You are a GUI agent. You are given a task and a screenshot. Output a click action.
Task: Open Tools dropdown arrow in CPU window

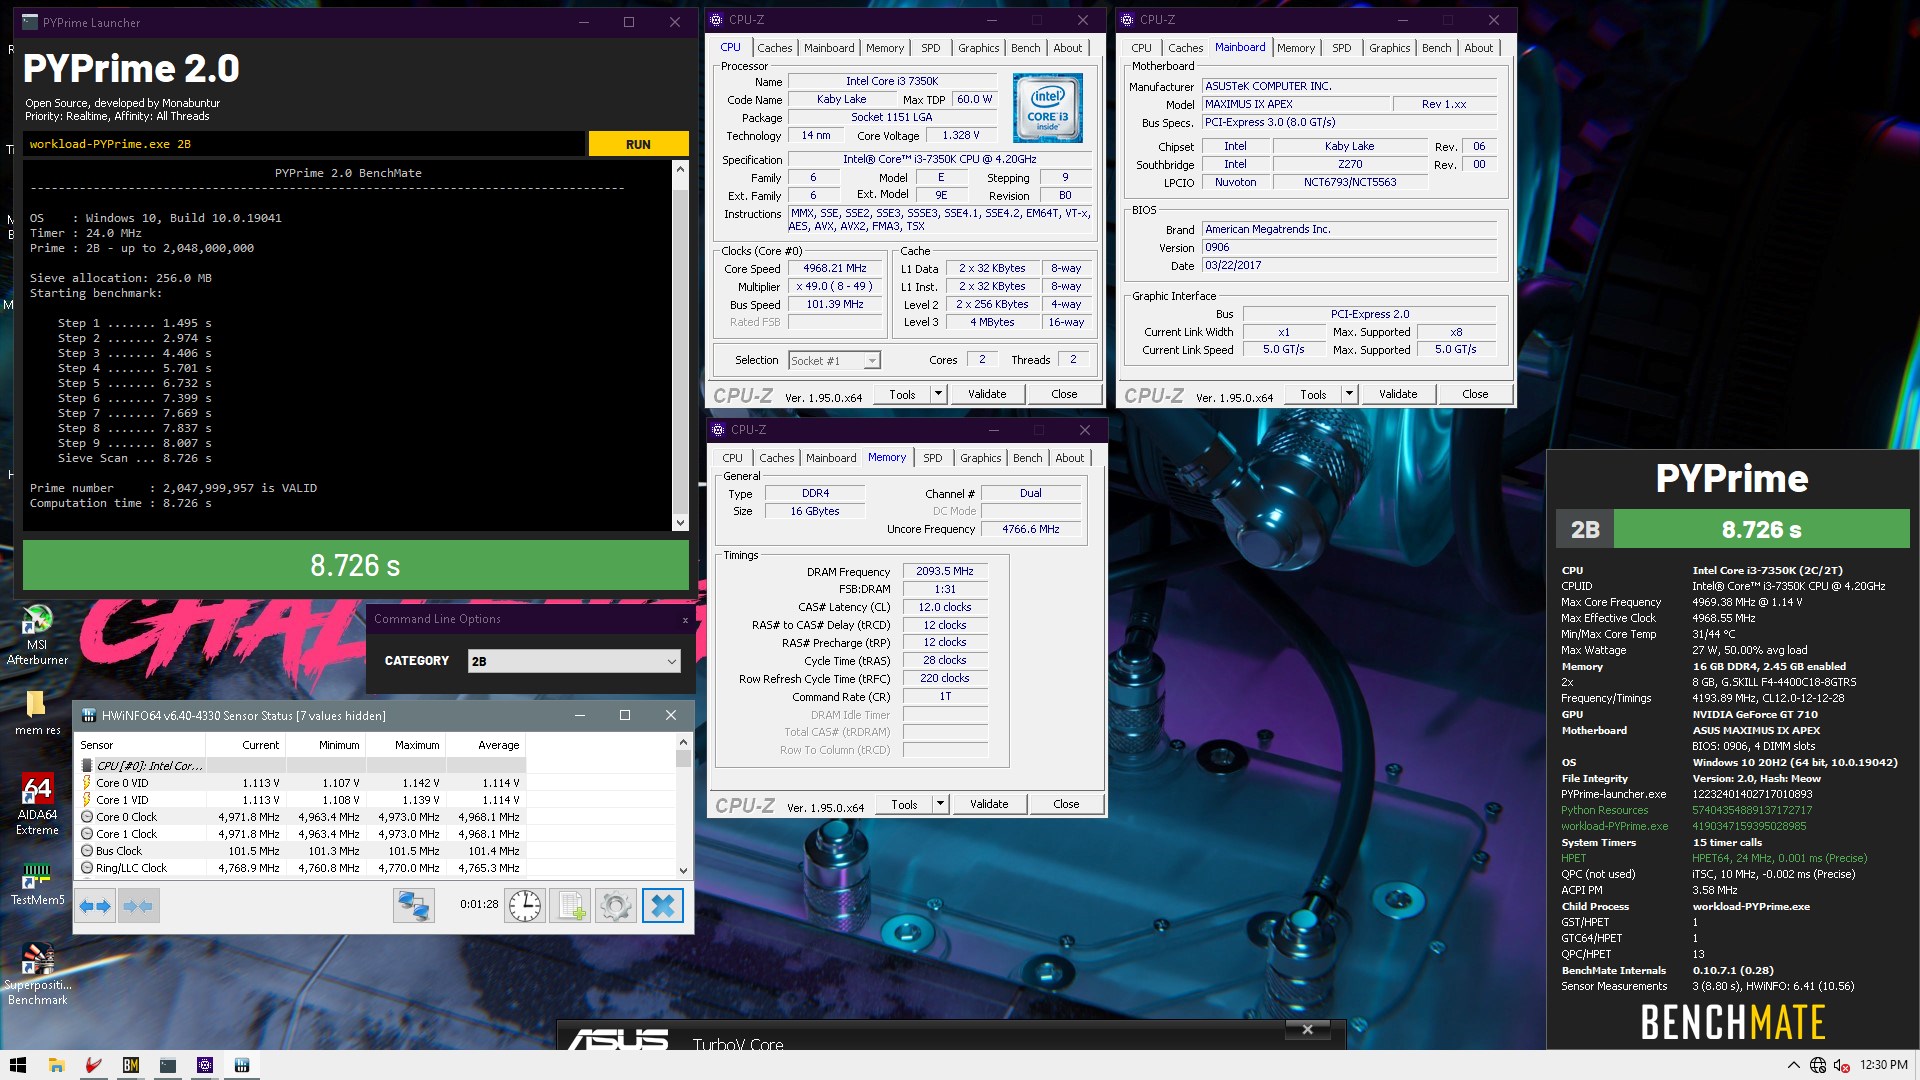click(x=938, y=394)
